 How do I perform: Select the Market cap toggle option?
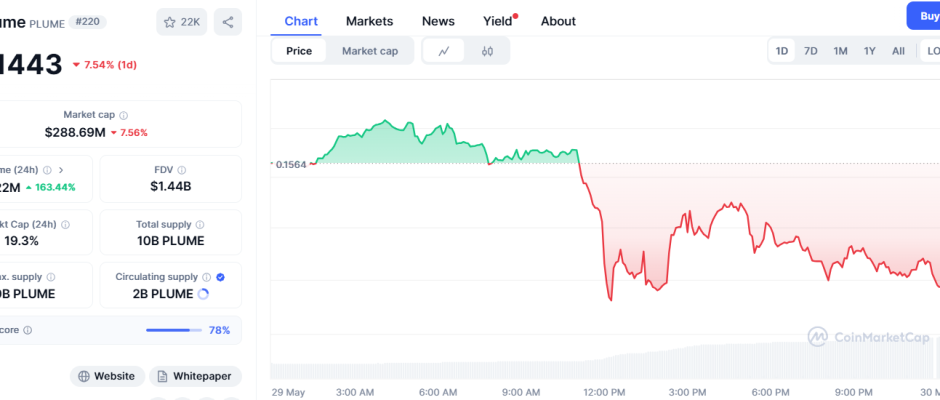[369, 51]
